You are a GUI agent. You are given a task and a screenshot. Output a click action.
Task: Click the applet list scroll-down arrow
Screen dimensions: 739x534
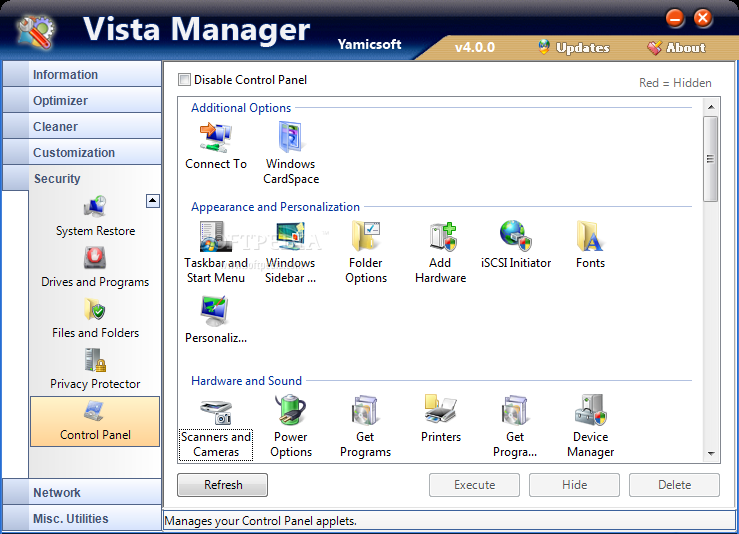[711, 453]
